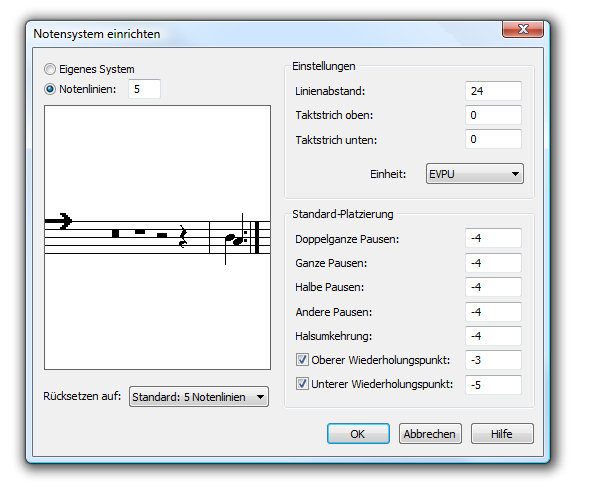Screen dimensions: 590x499
Task: Select the Eigenes System radio button
Action: click(50, 69)
